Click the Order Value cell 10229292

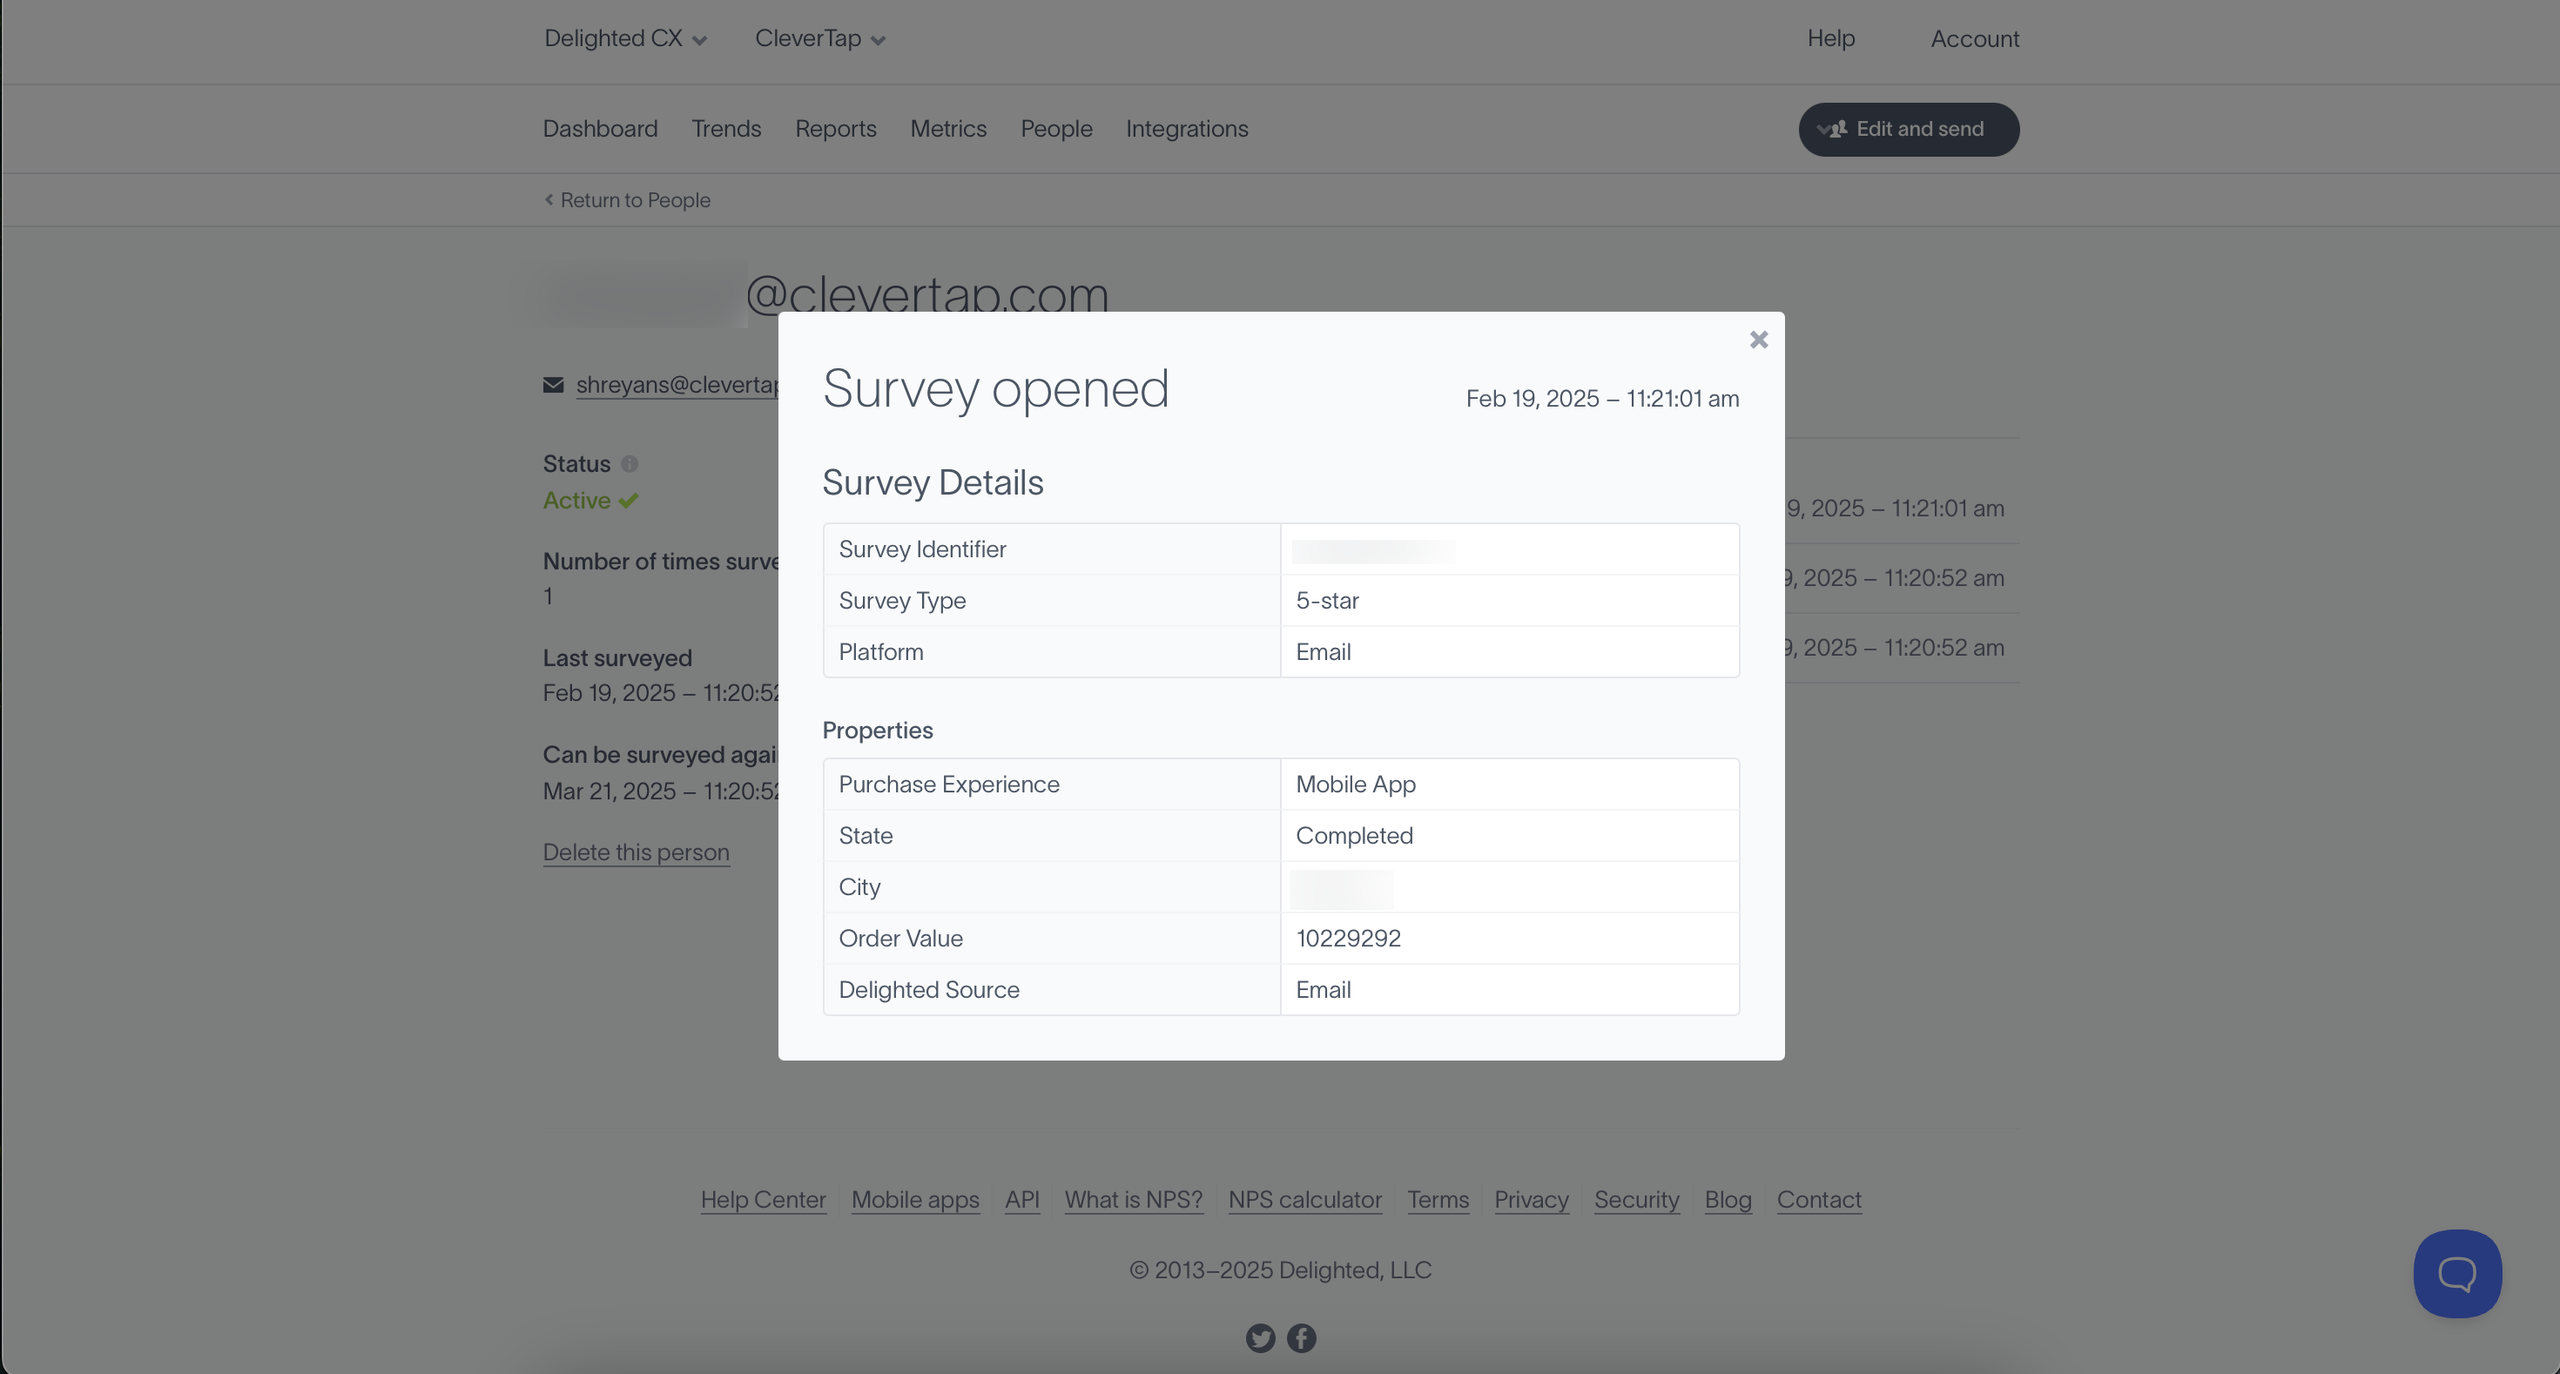click(1348, 938)
